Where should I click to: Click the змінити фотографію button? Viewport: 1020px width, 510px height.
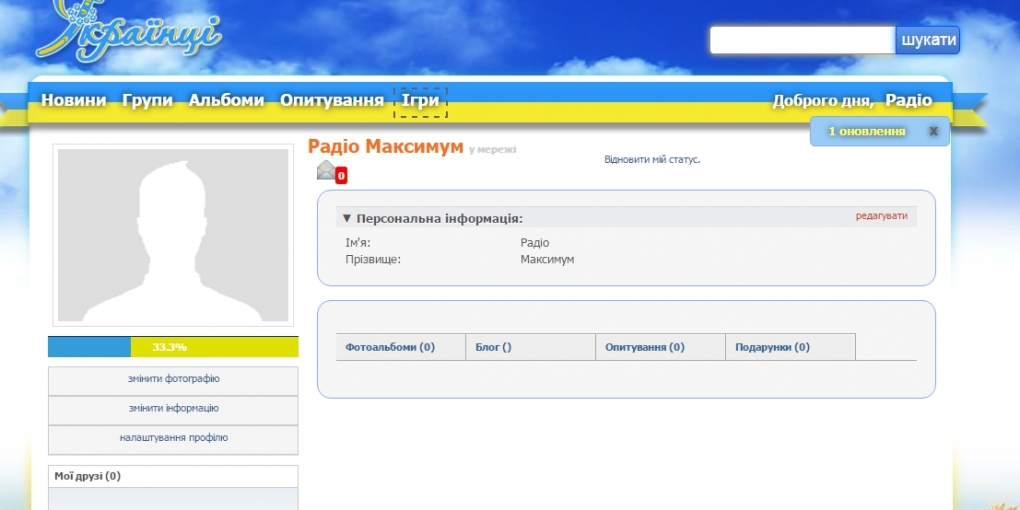coord(174,379)
